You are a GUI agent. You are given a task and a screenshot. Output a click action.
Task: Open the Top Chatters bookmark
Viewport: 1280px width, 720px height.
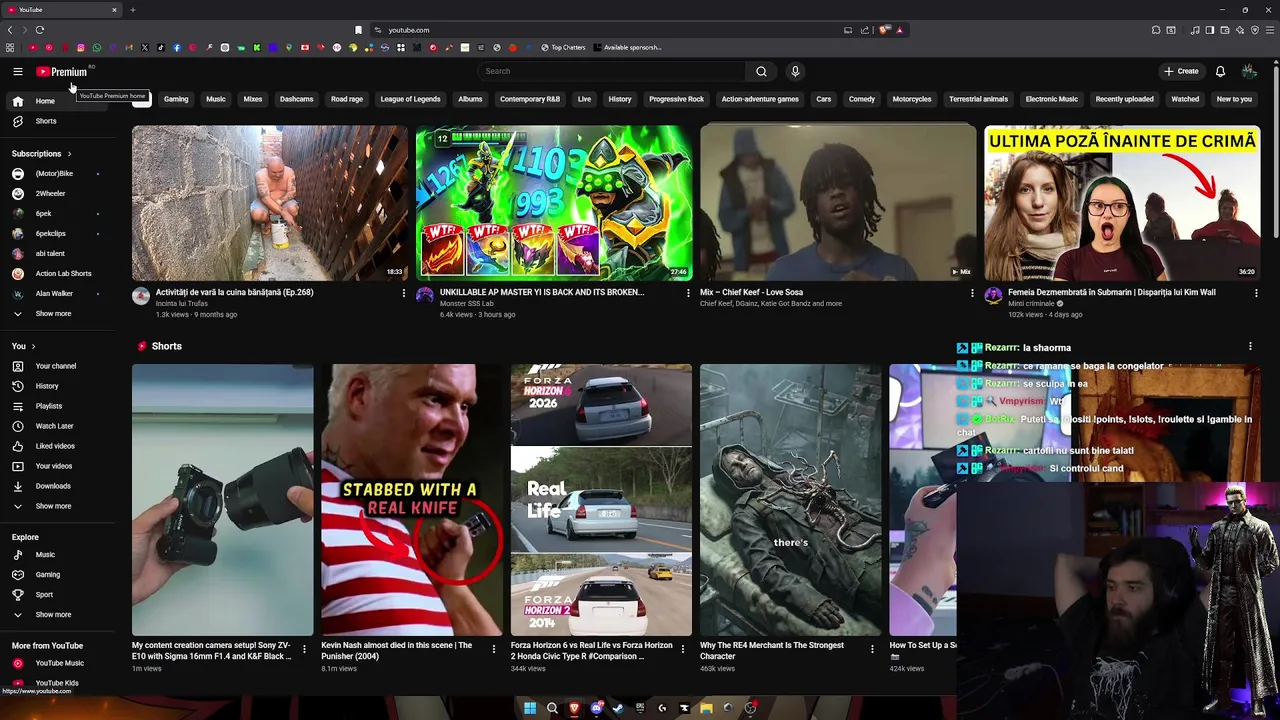coord(563,47)
